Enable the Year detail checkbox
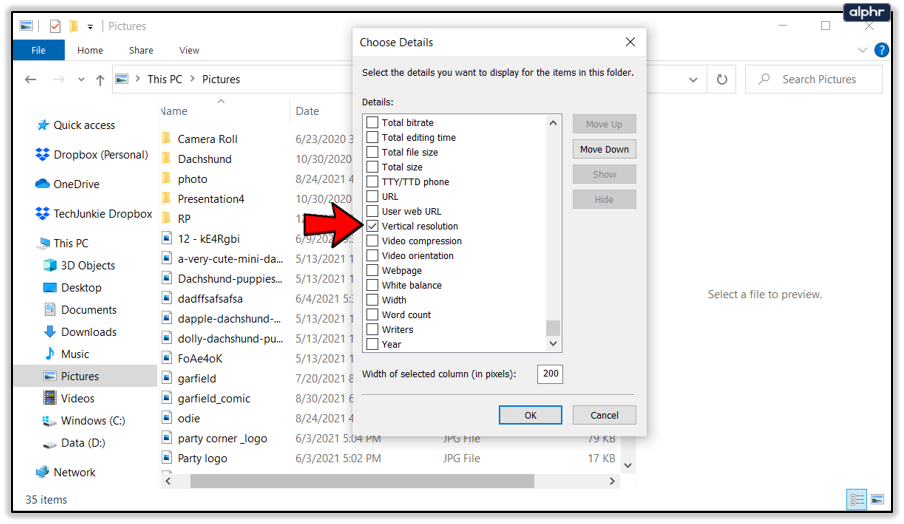The width and height of the screenshot is (904, 524). (372, 344)
